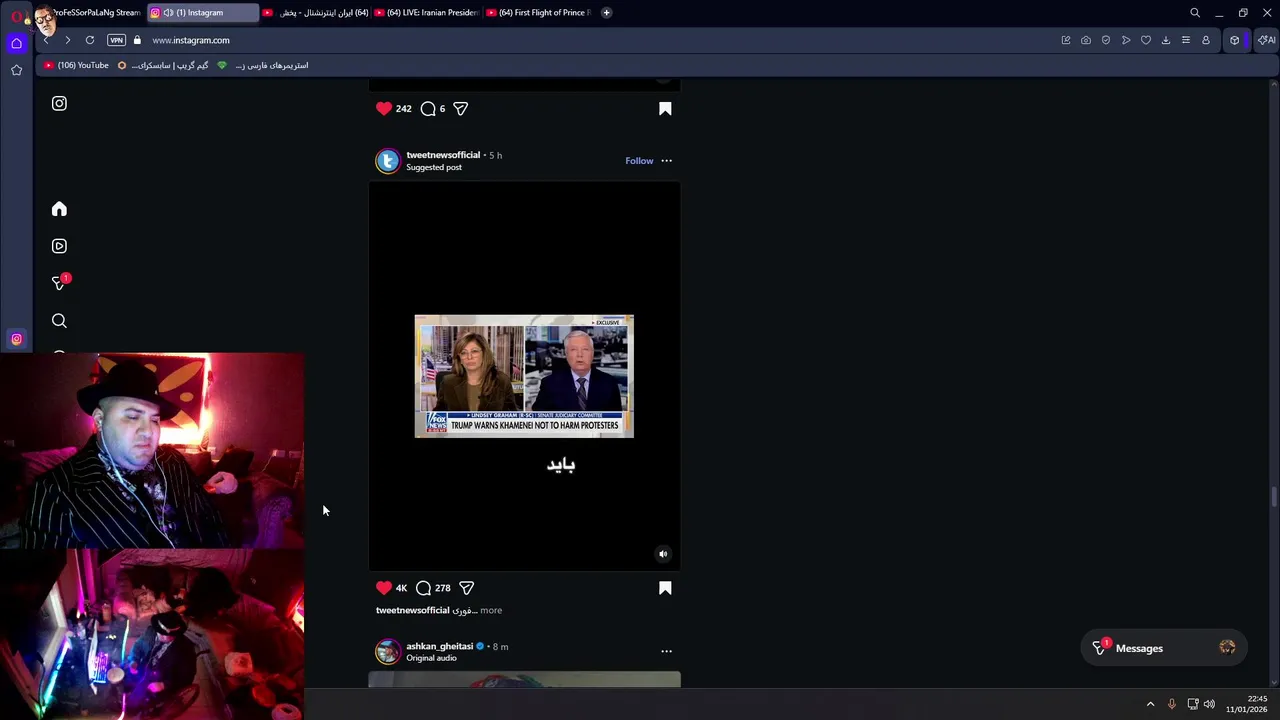1280x720 pixels.
Task: Open the گیم گریپ bookmark
Action: 163,65
